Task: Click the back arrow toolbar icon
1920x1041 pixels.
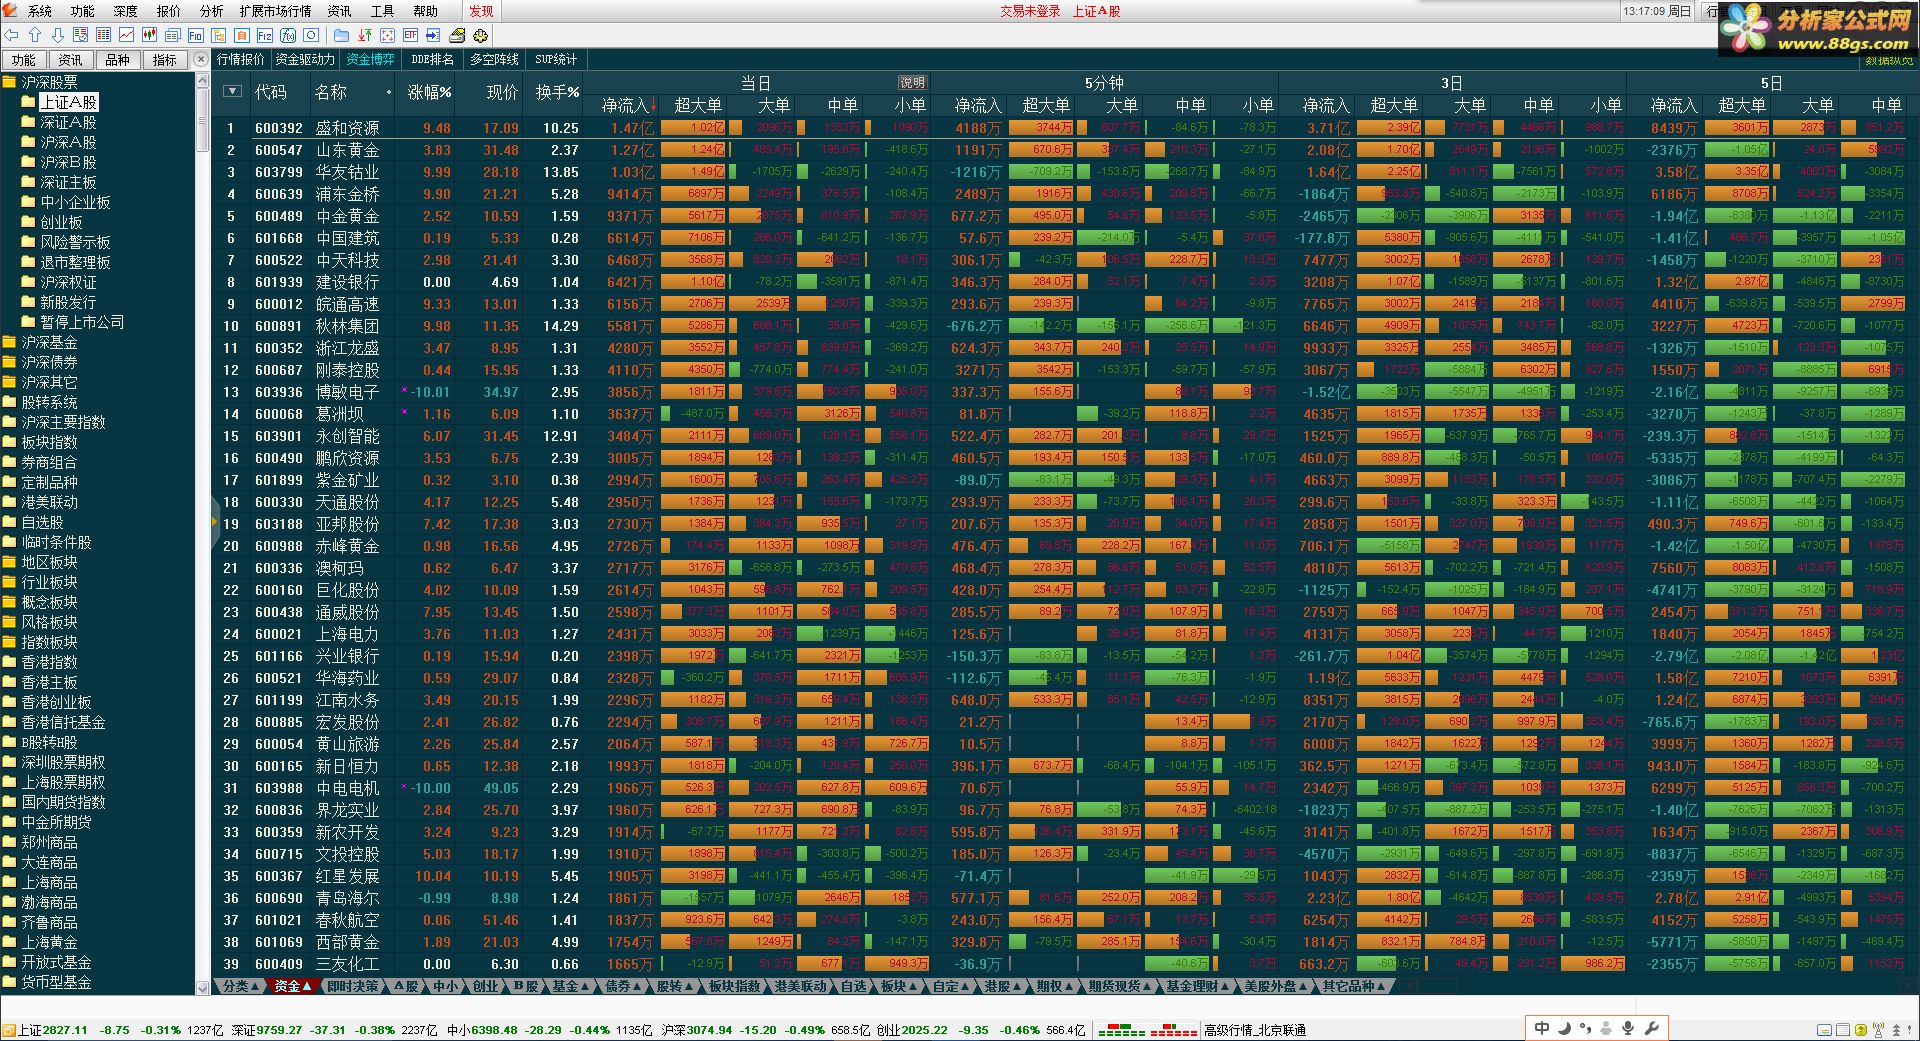Action: tap(11, 35)
